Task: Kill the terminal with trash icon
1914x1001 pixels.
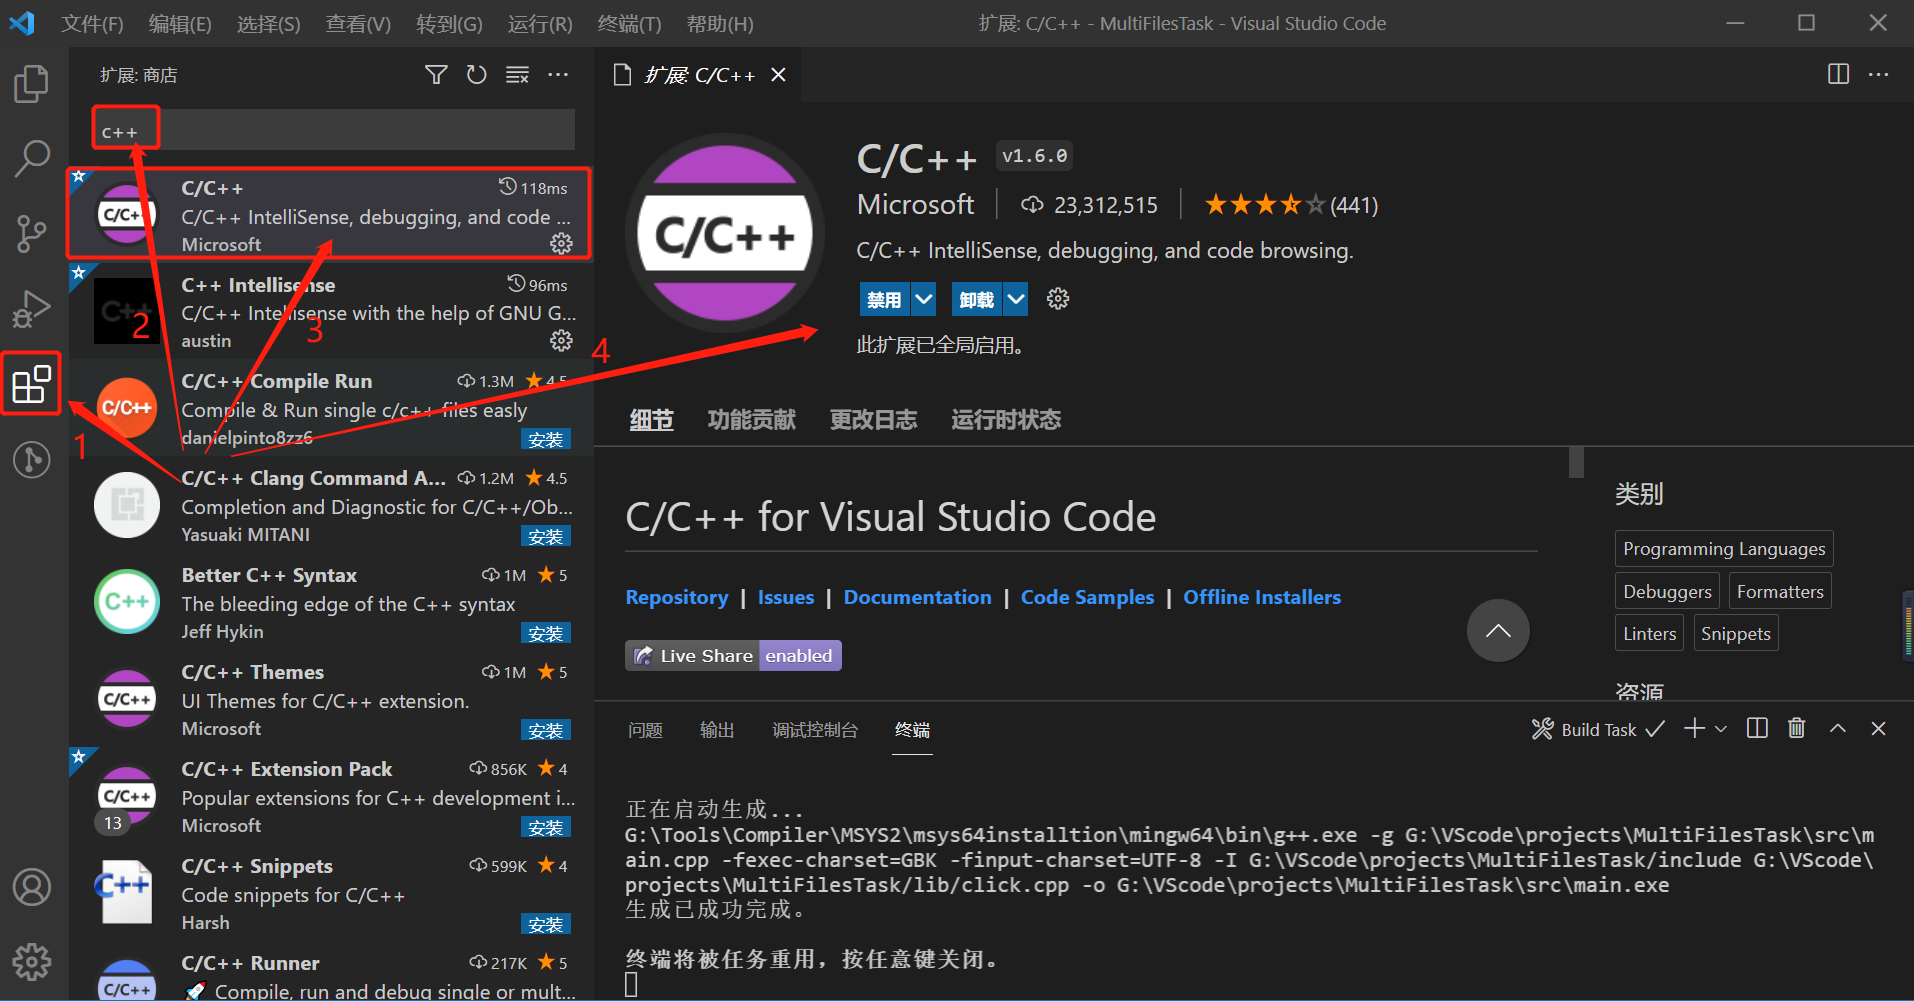Action: pos(1797,728)
